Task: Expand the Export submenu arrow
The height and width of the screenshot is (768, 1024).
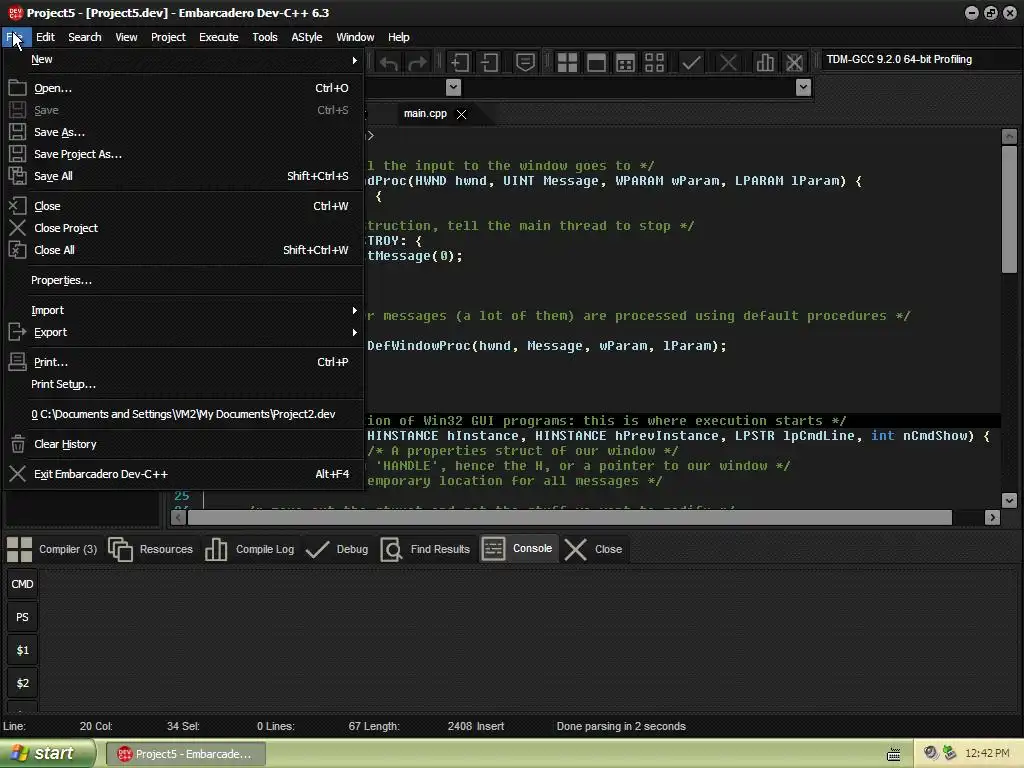Action: pyautogui.click(x=355, y=332)
